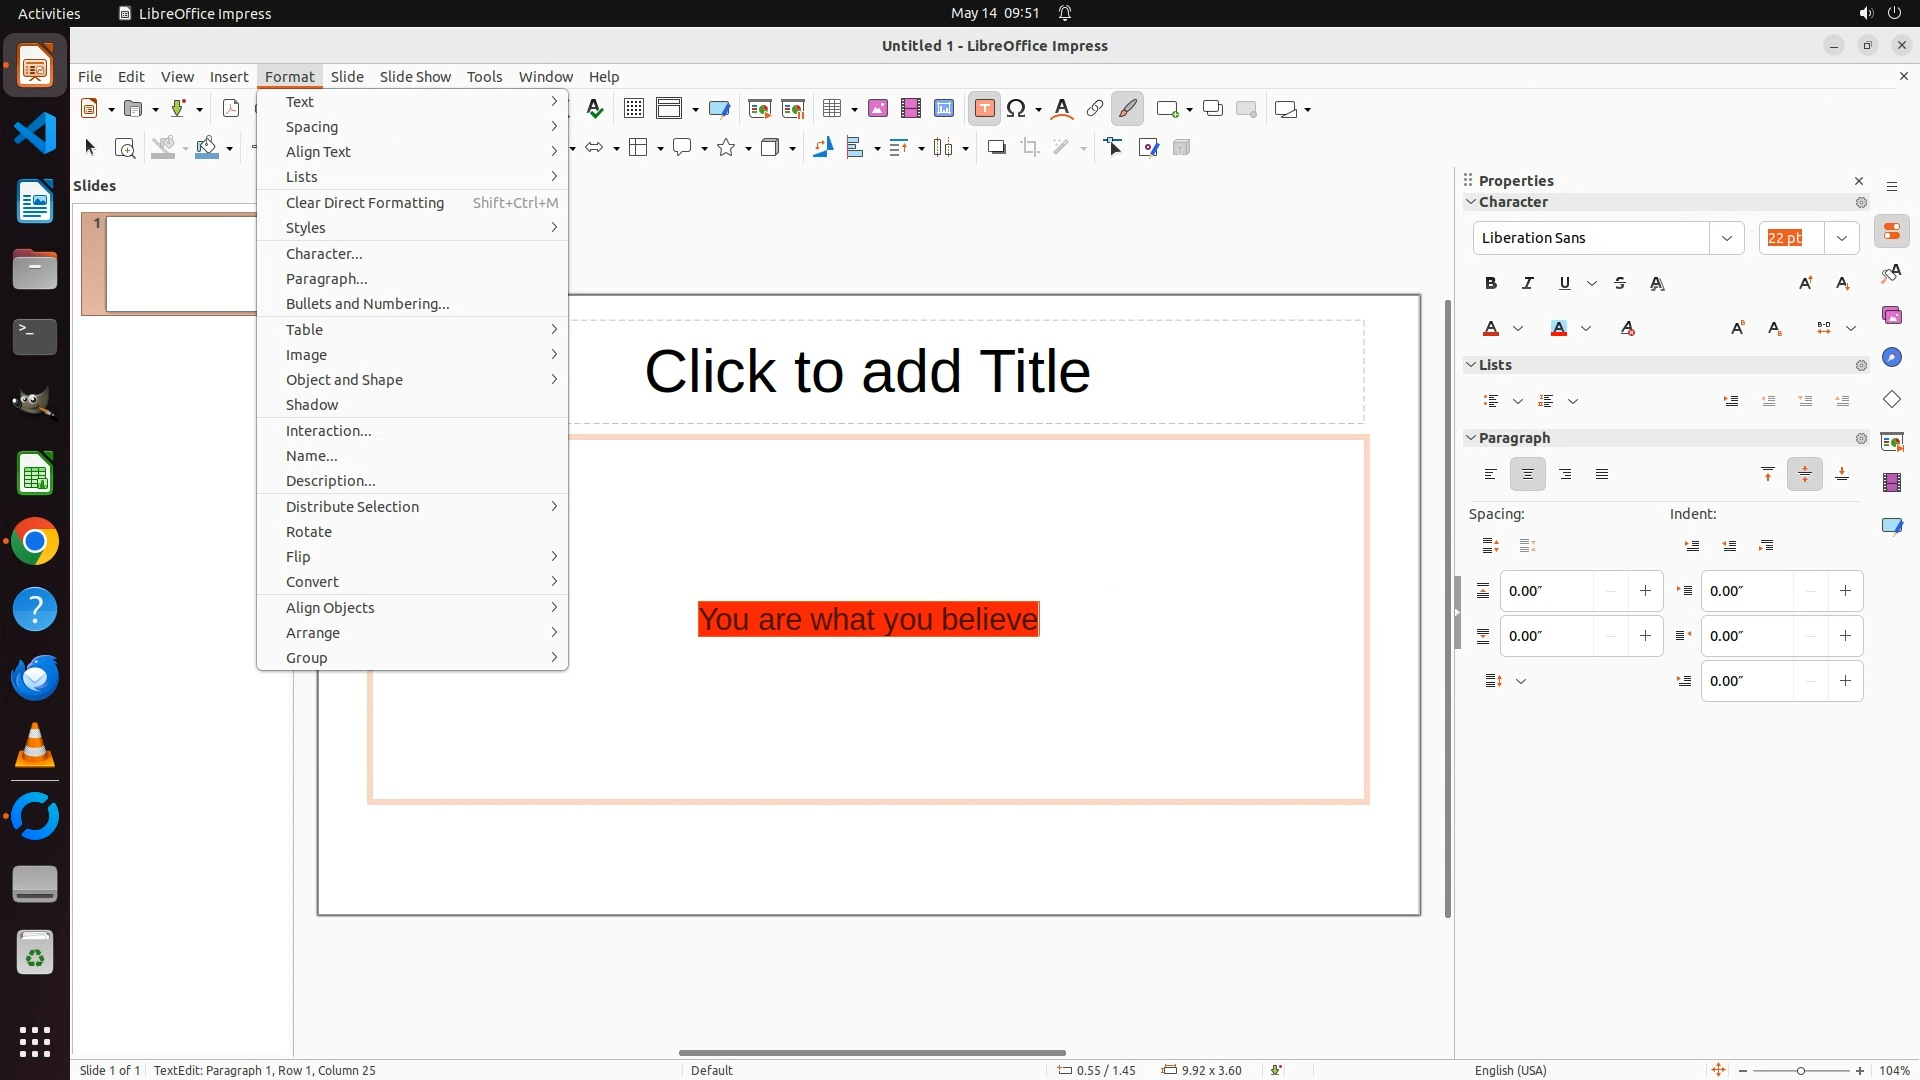Open the Navigator sidebar icon
Image resolution: width=1920 pixels, height=1080 pixels.
(1891, 358)
